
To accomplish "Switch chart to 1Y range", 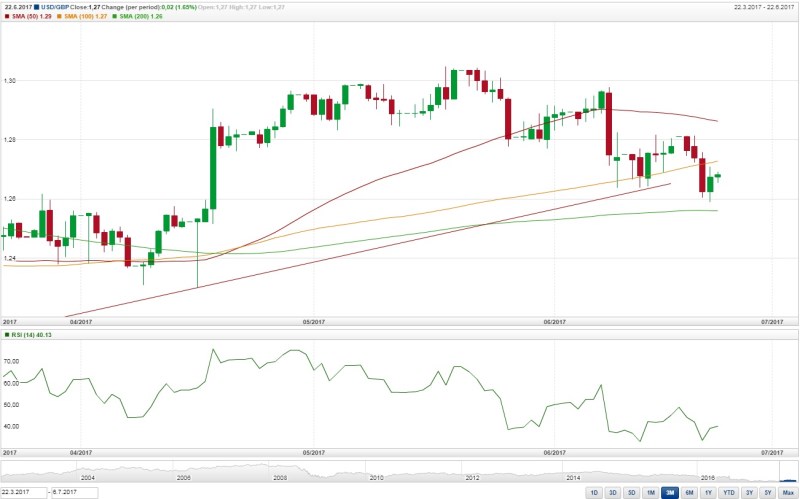I will tap(708, 493).
